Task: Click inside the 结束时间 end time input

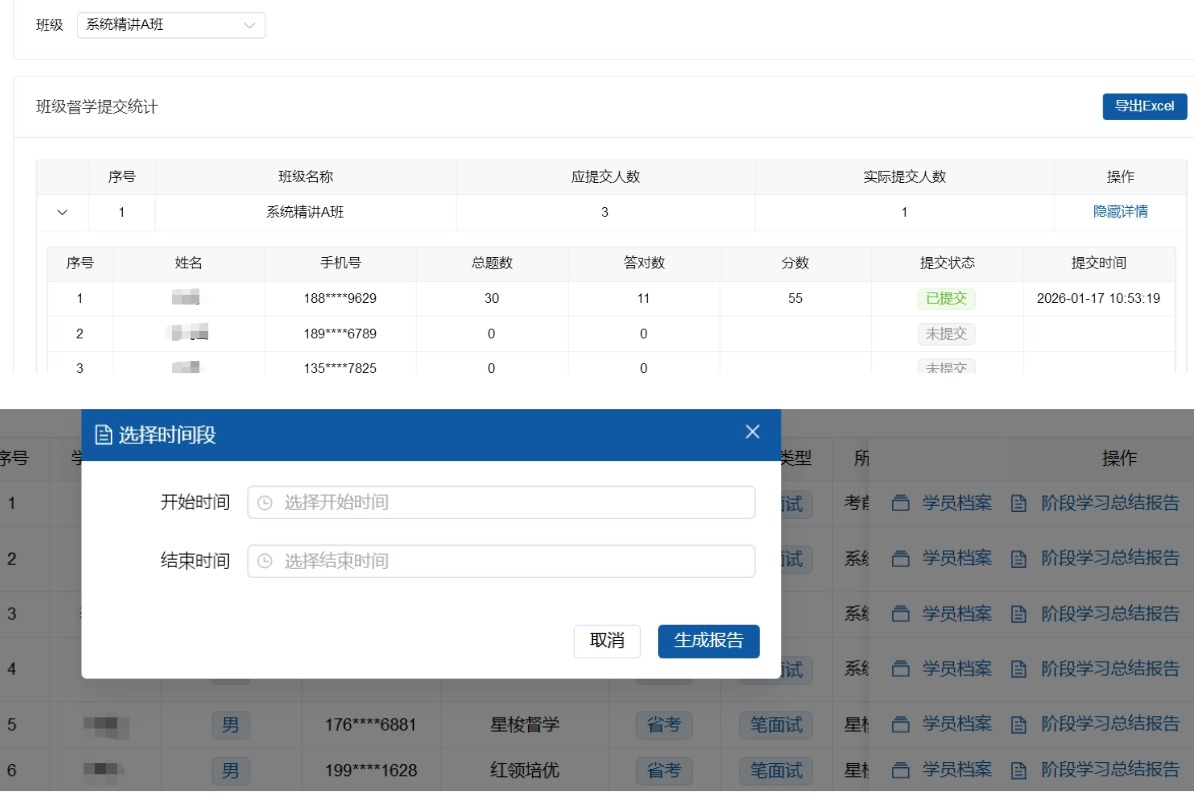Action: (500, 561)
